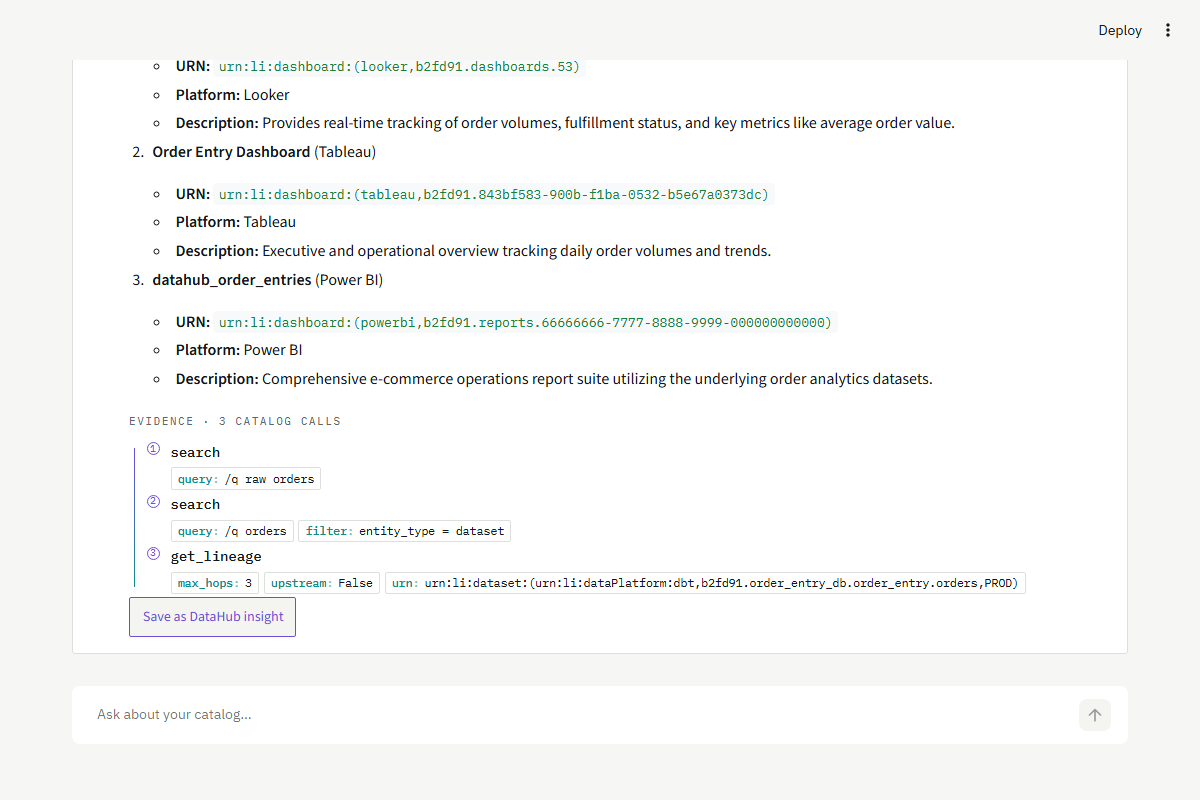Screen dimensions: 1200x800
Task: Click 'Platform: Power BI' line
Action: tap(239, 350)
